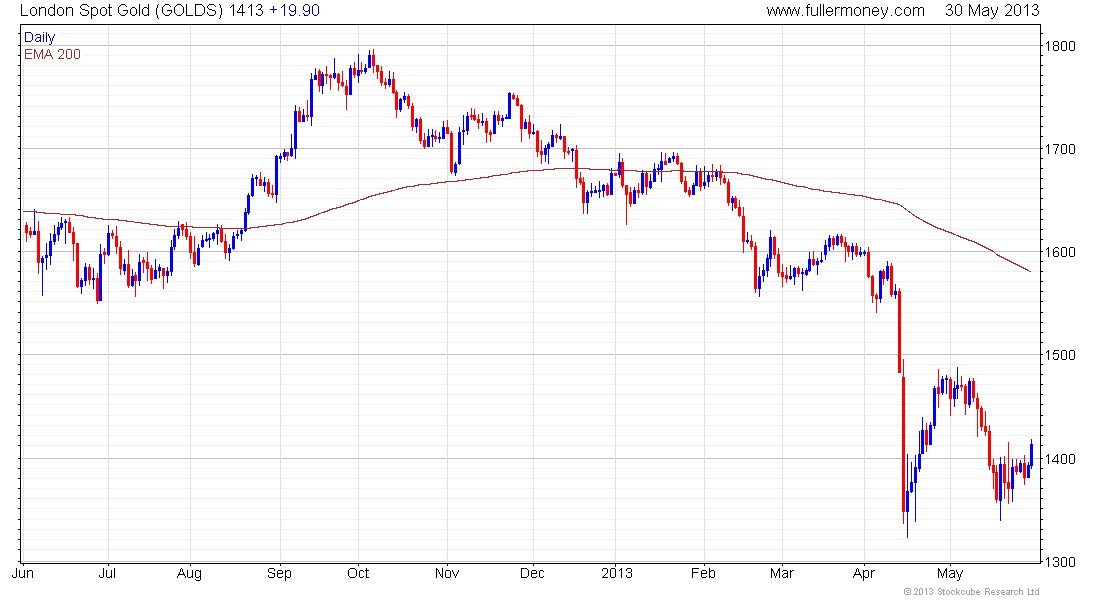Click the October candlestick peak near 1800
This screenshot has height=600, width=1100.
click(x=373, y=58)
